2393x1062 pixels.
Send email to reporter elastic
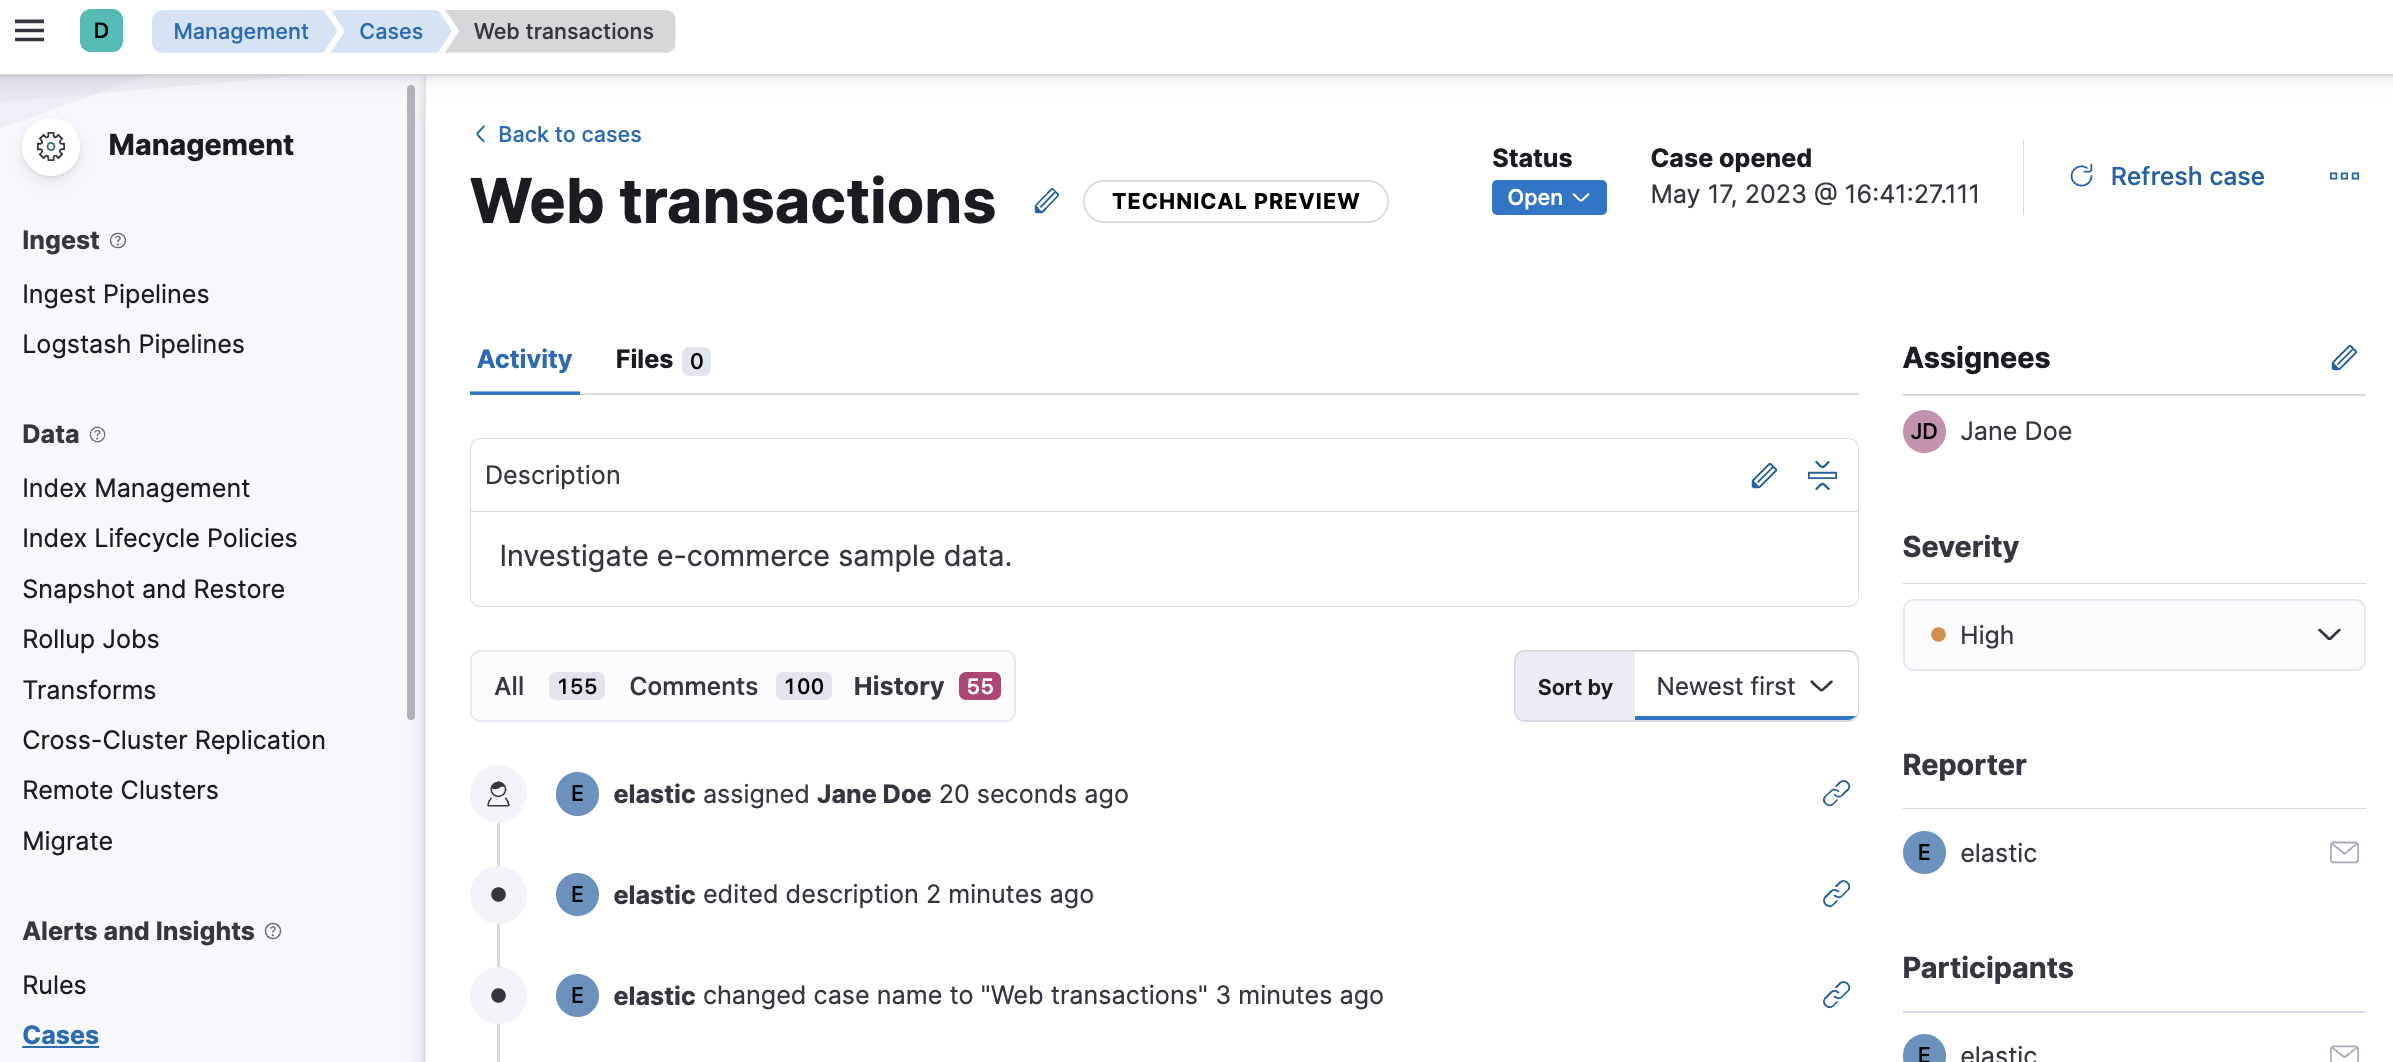pos(2343,852)
